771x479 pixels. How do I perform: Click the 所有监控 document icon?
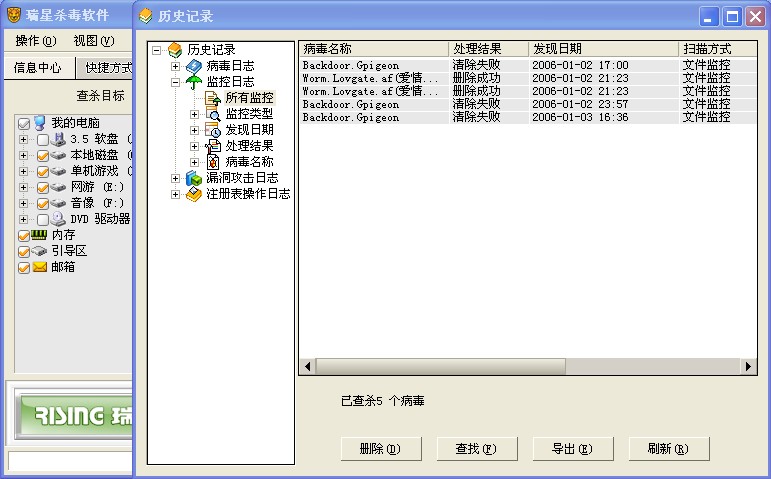pos(212,98)
